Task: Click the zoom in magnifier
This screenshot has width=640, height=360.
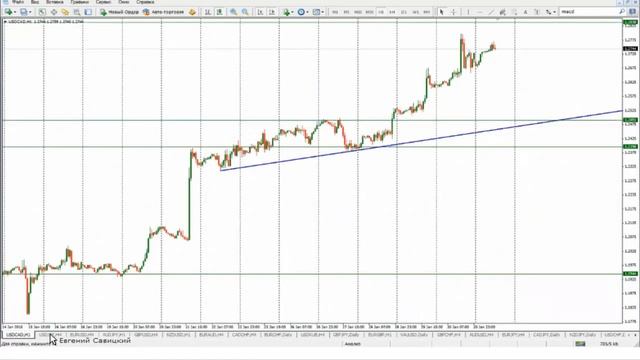Action: click(233, 12)
